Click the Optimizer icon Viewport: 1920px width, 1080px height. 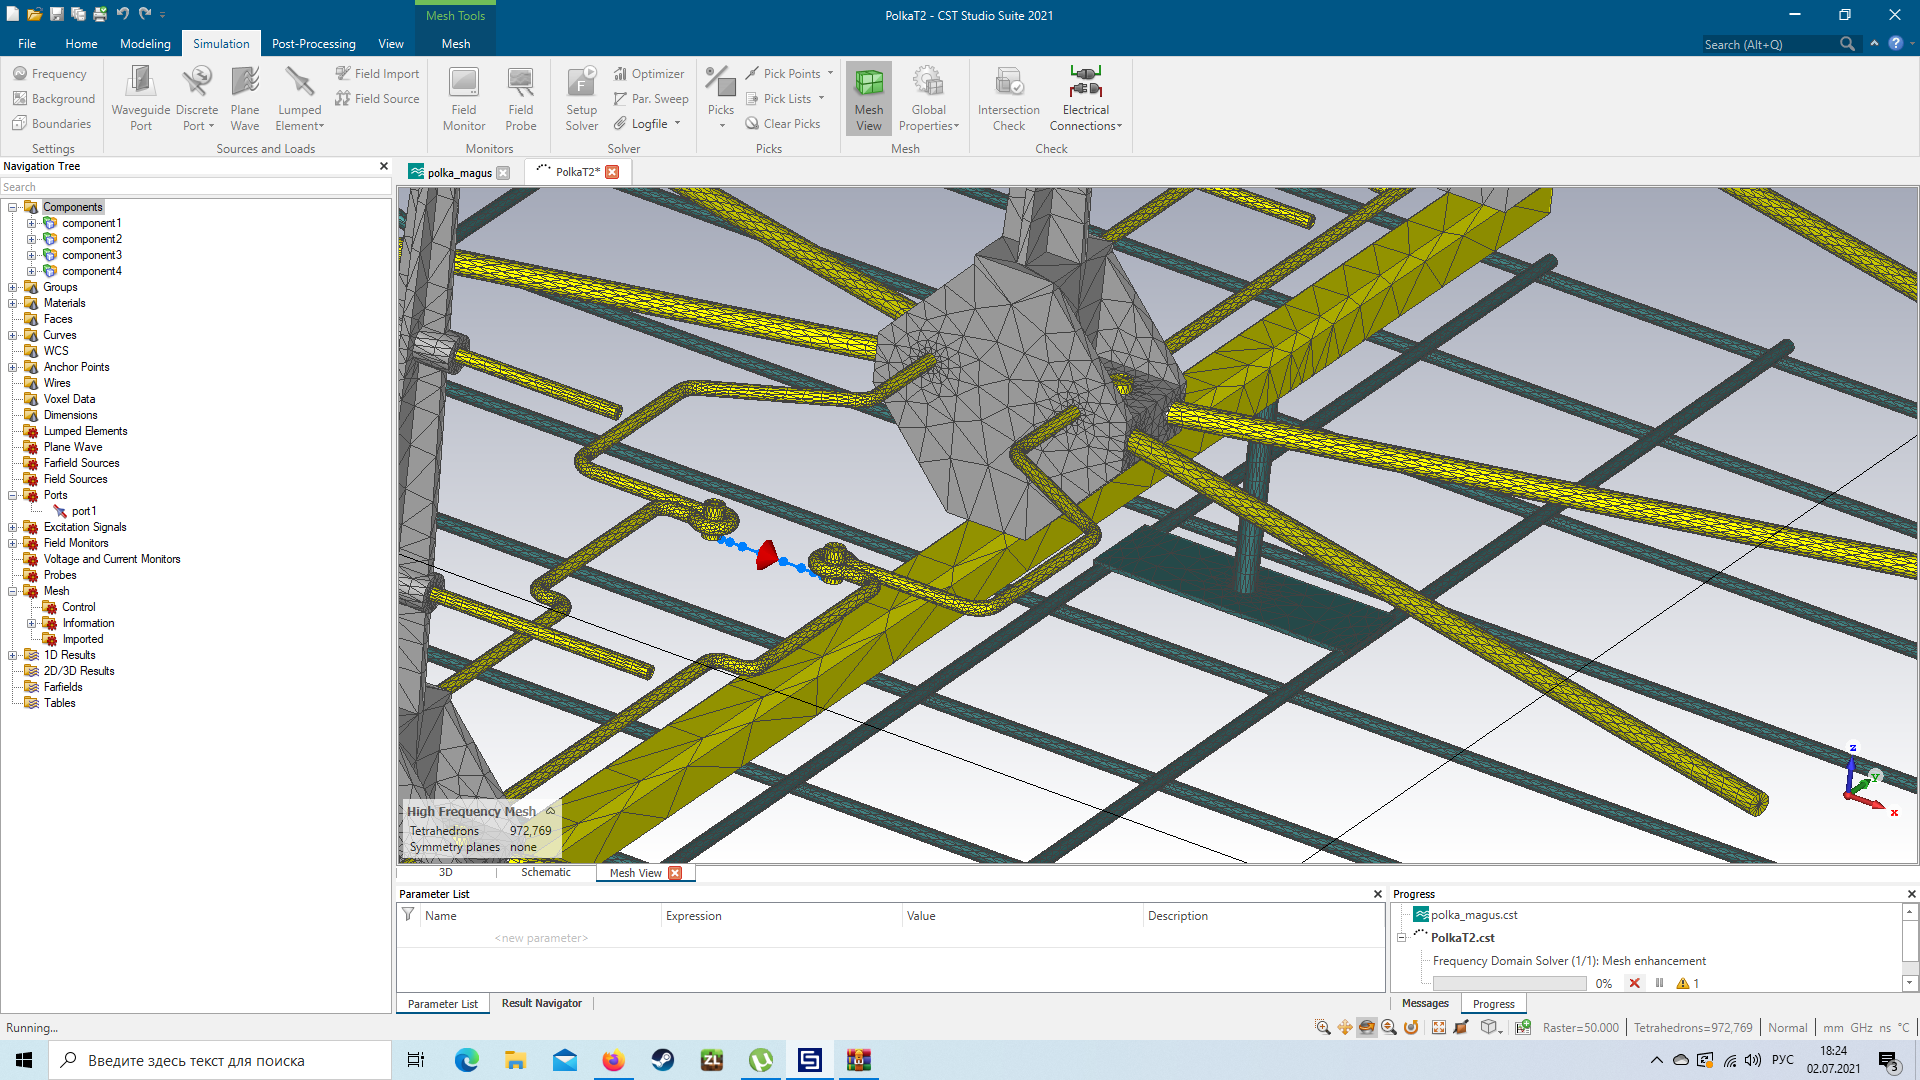click(x=620, y=74)
